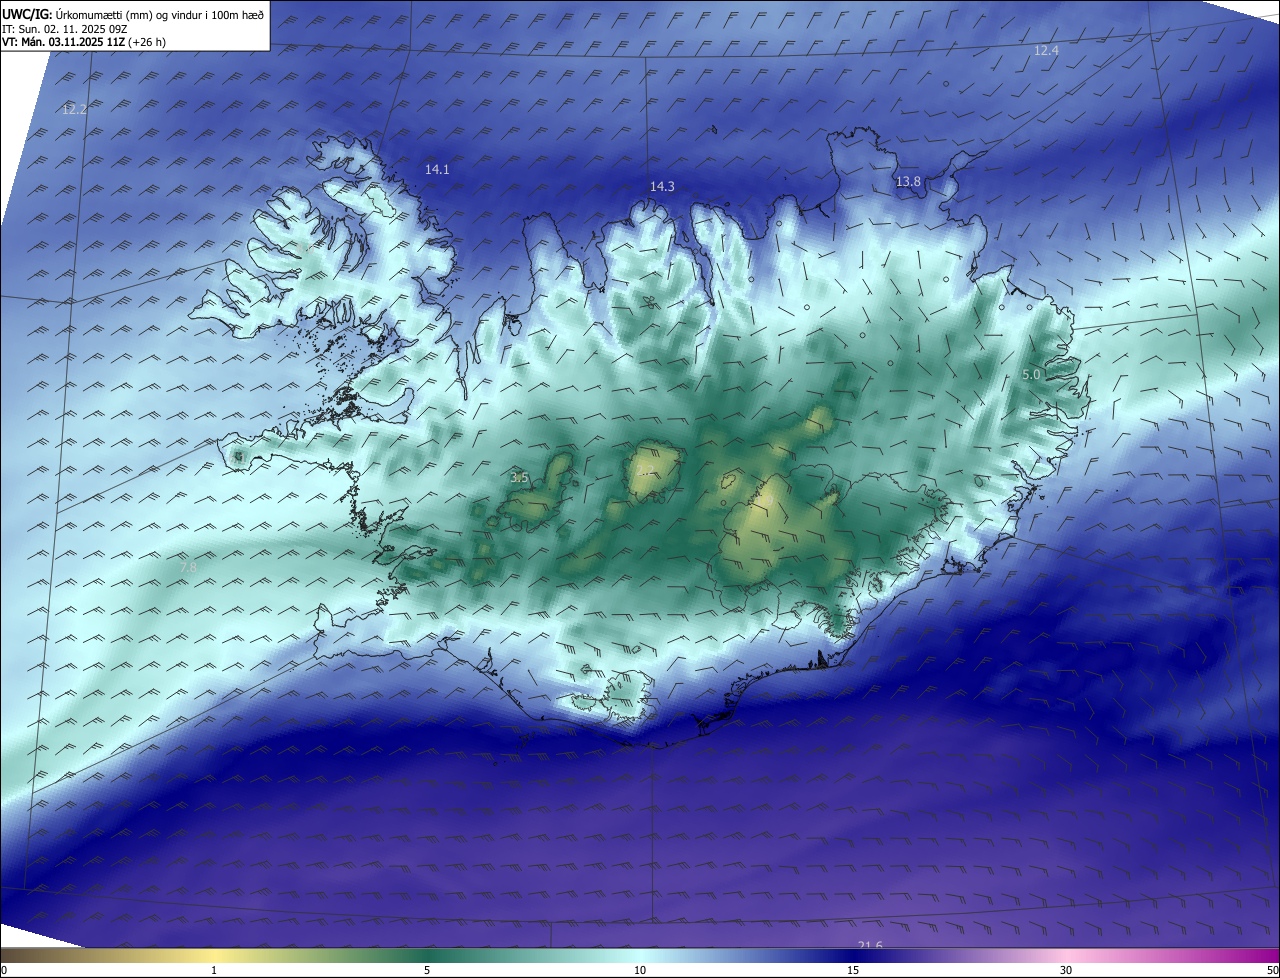The image size is (1280, 978).
Task: Click the UWC/IG title line
Action: coord(133,14)
